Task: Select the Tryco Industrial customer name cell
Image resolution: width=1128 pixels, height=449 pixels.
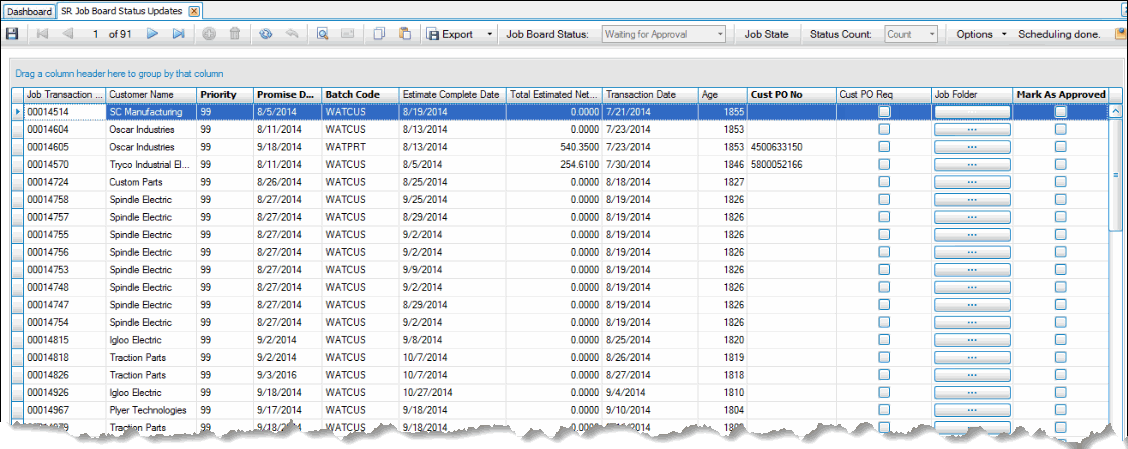Action: tap(150, 165)
